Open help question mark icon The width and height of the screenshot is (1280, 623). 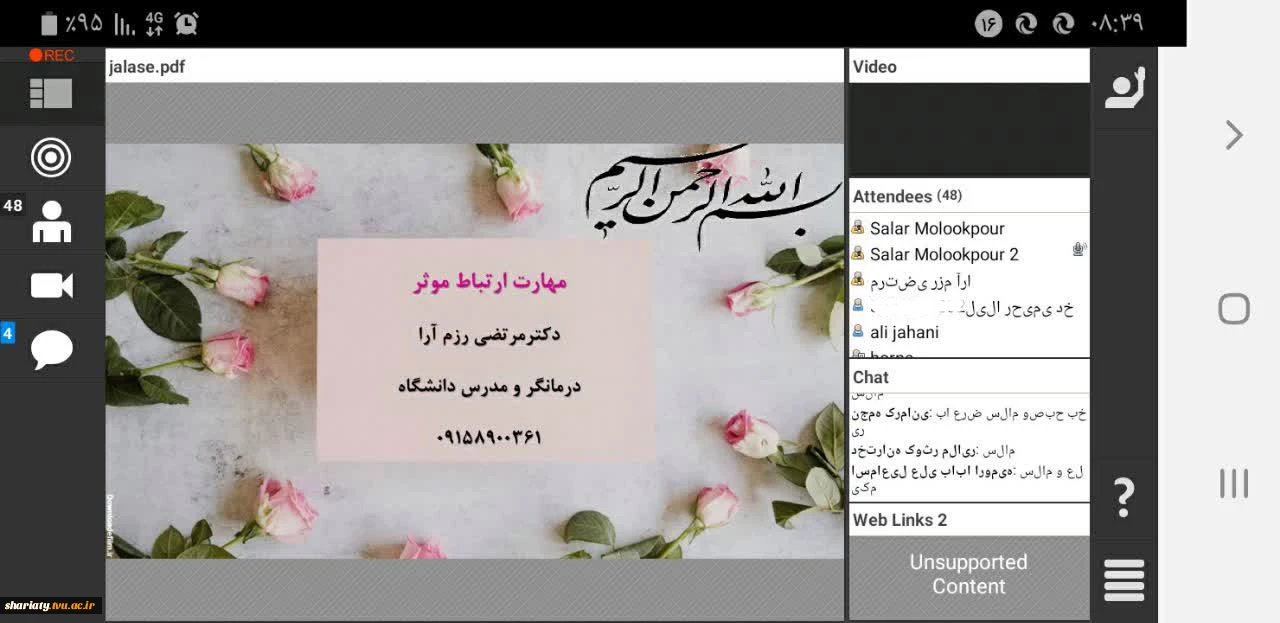click(1124, 497)
